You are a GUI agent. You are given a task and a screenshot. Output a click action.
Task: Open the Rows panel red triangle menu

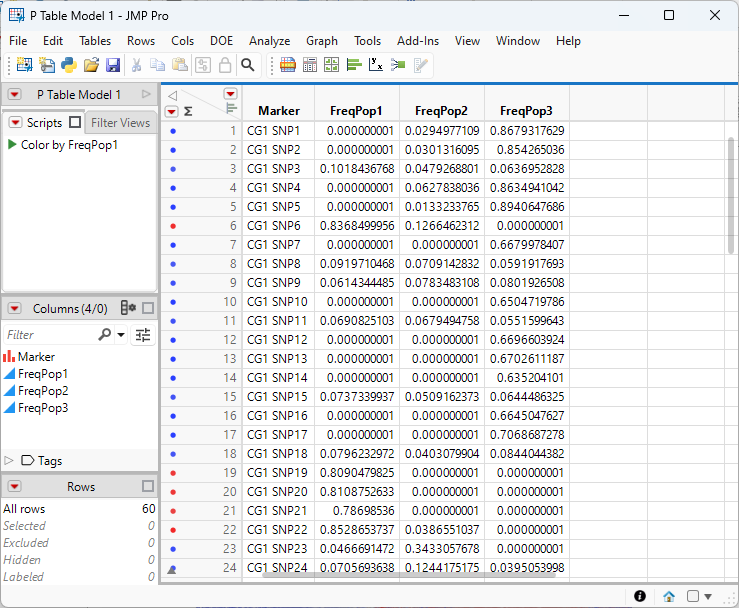[15, 486]
